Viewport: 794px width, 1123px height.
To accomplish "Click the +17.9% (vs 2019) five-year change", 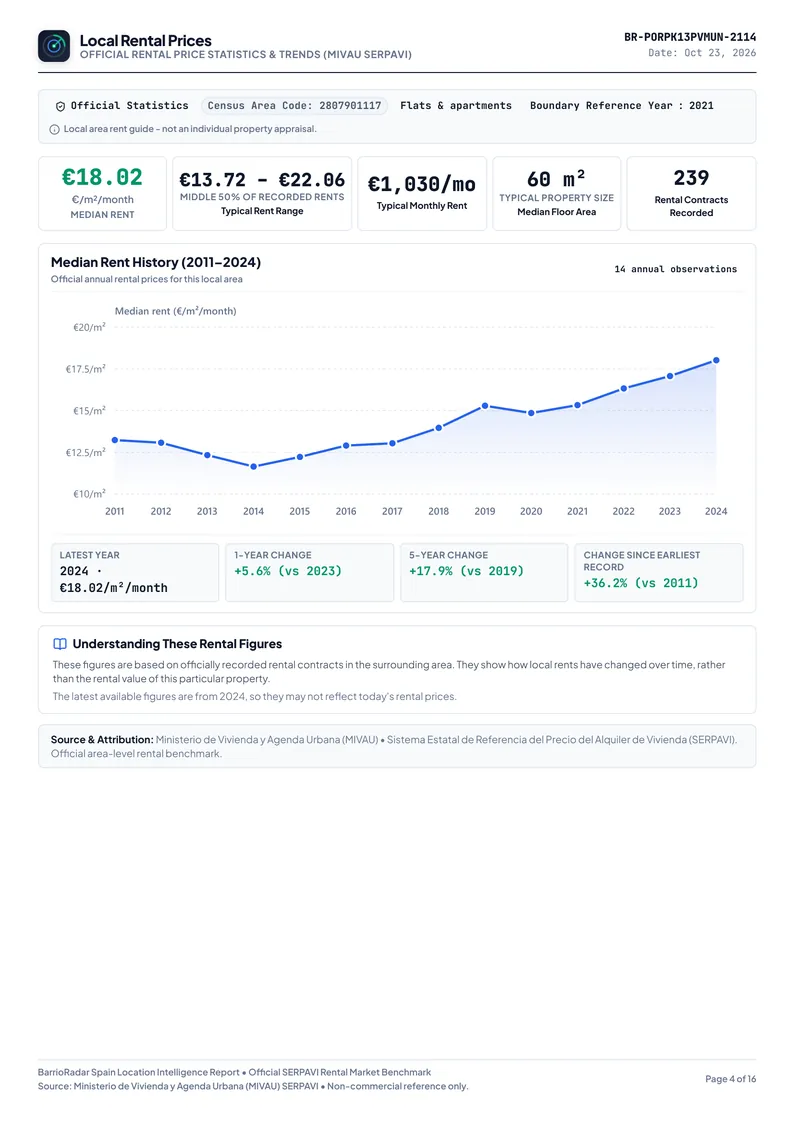I will point(466,571).
